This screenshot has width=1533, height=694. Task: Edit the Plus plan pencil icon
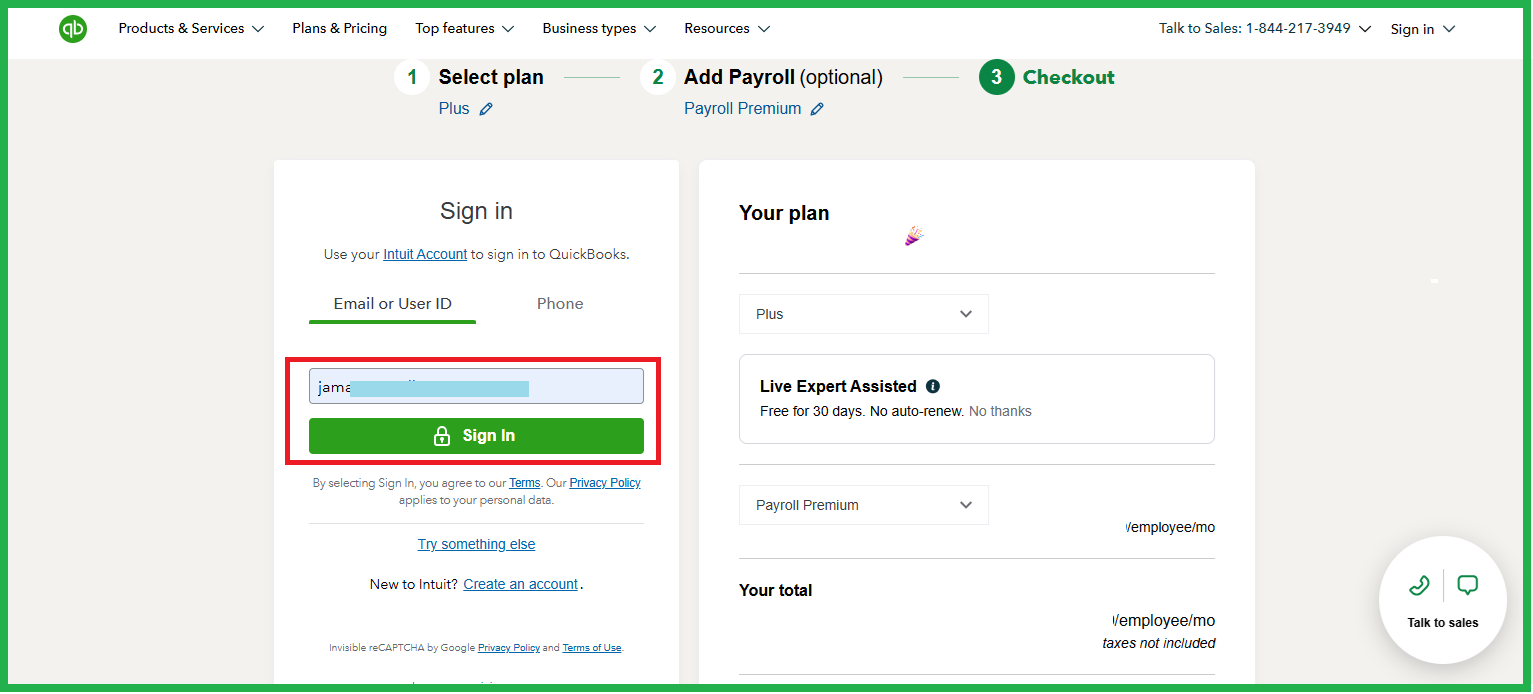(x=486, y=109)
